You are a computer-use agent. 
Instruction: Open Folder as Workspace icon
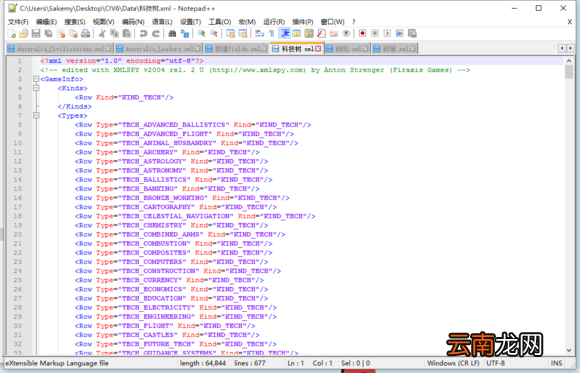[x=334, y=34]
